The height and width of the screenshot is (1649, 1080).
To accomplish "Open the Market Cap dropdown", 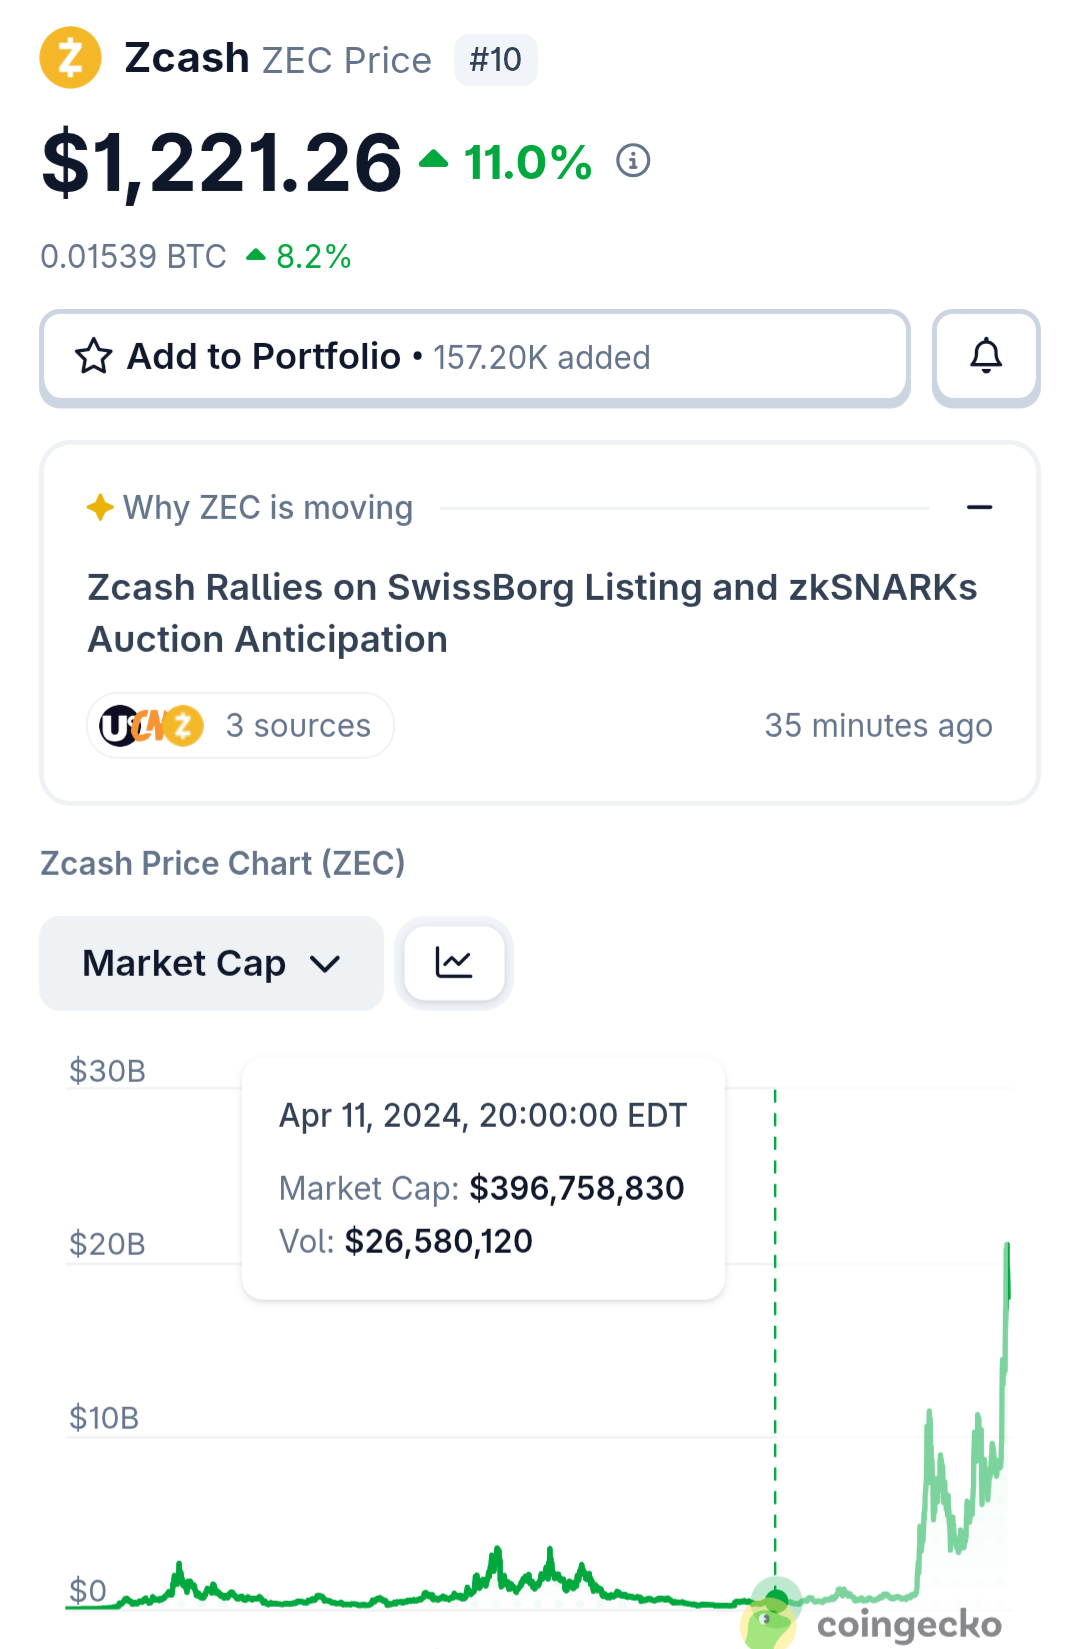I will [x=211, y=963].
